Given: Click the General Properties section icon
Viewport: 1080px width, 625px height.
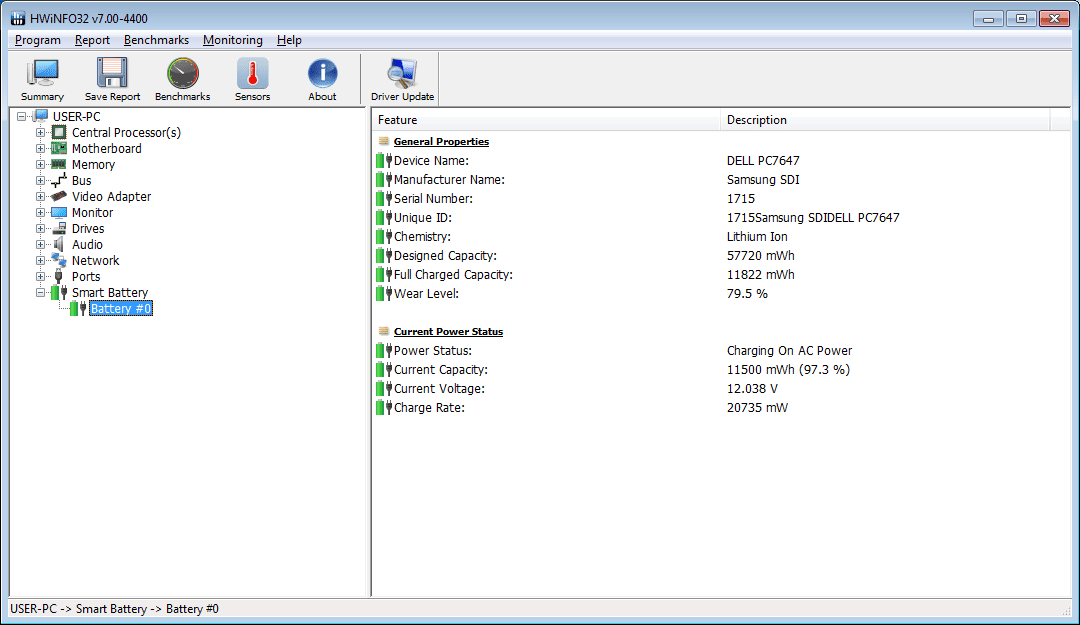Looking at the screenshot, I should [384, 141].
